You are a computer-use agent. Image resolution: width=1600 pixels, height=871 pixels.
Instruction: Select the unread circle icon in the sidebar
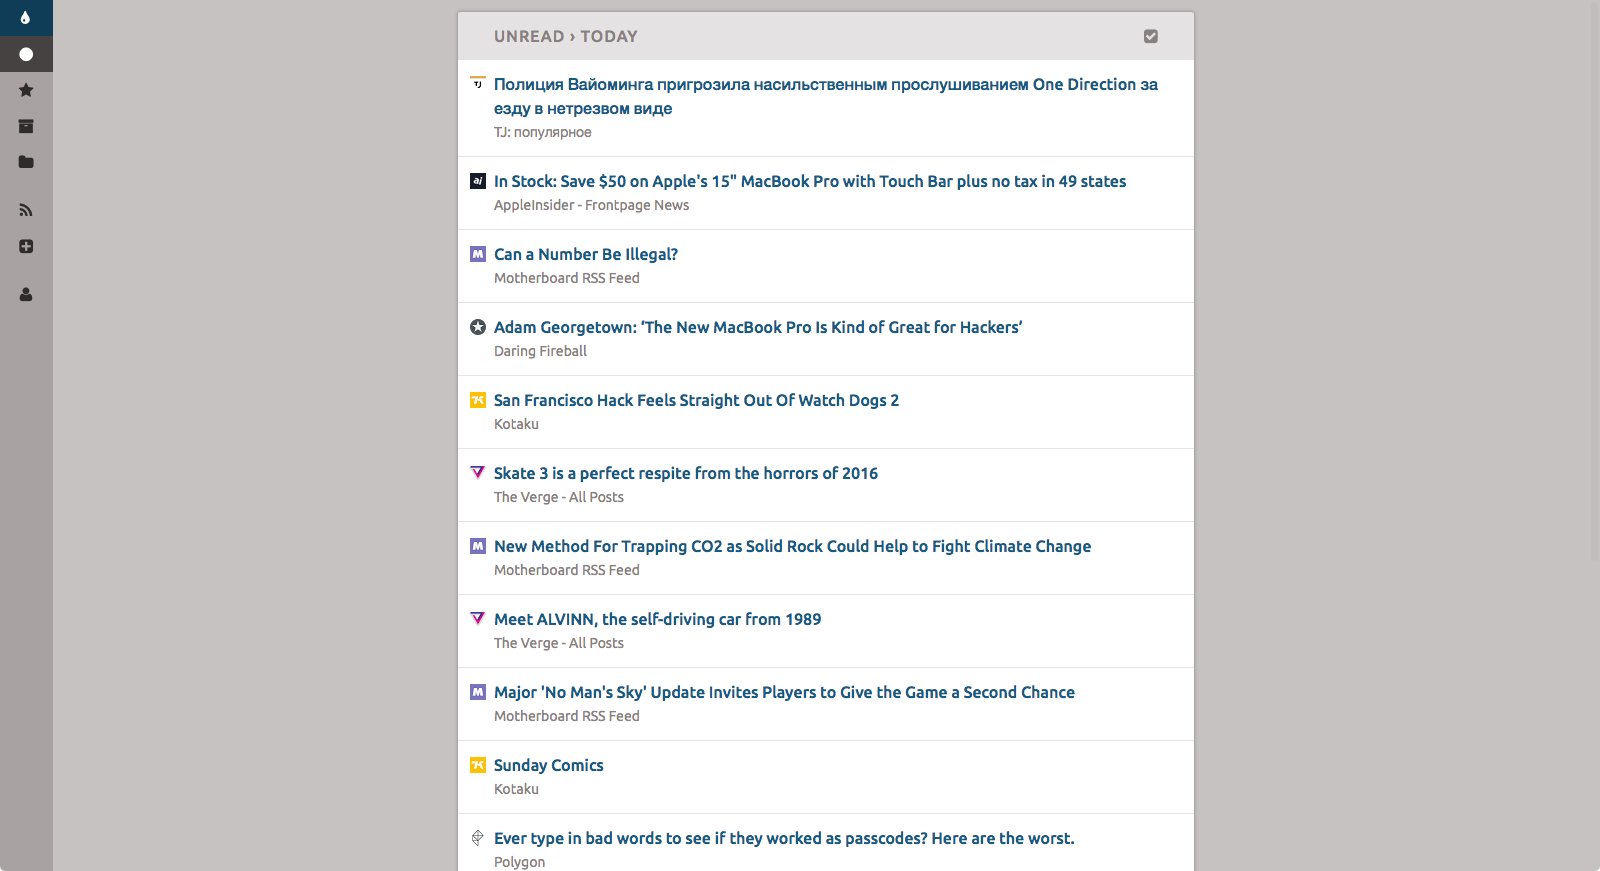[26, 54]
